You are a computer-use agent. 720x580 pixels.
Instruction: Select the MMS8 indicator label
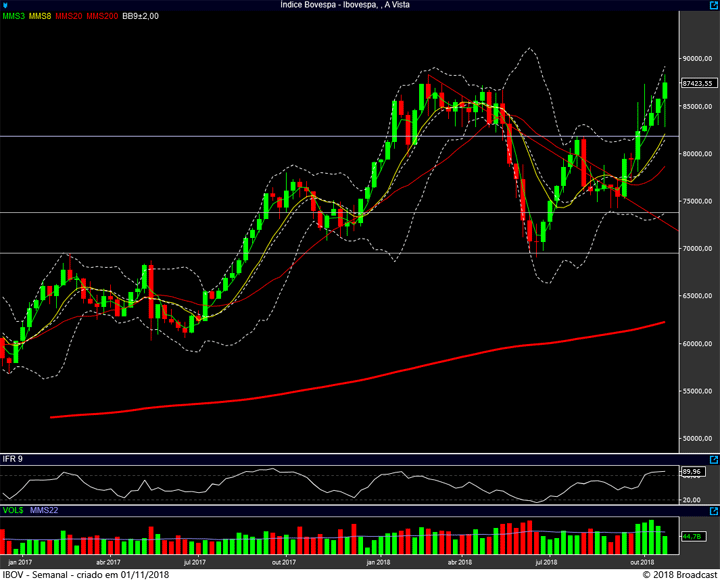(x=41, y=17)
